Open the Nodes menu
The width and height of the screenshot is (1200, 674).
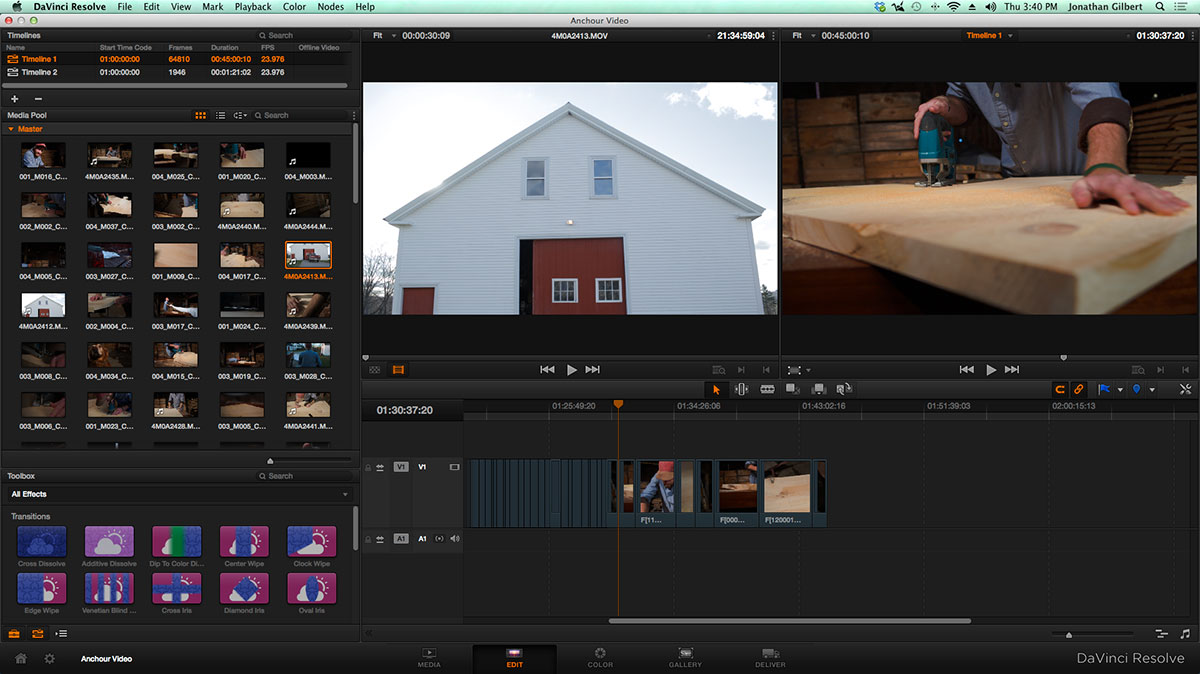(331, 7)
